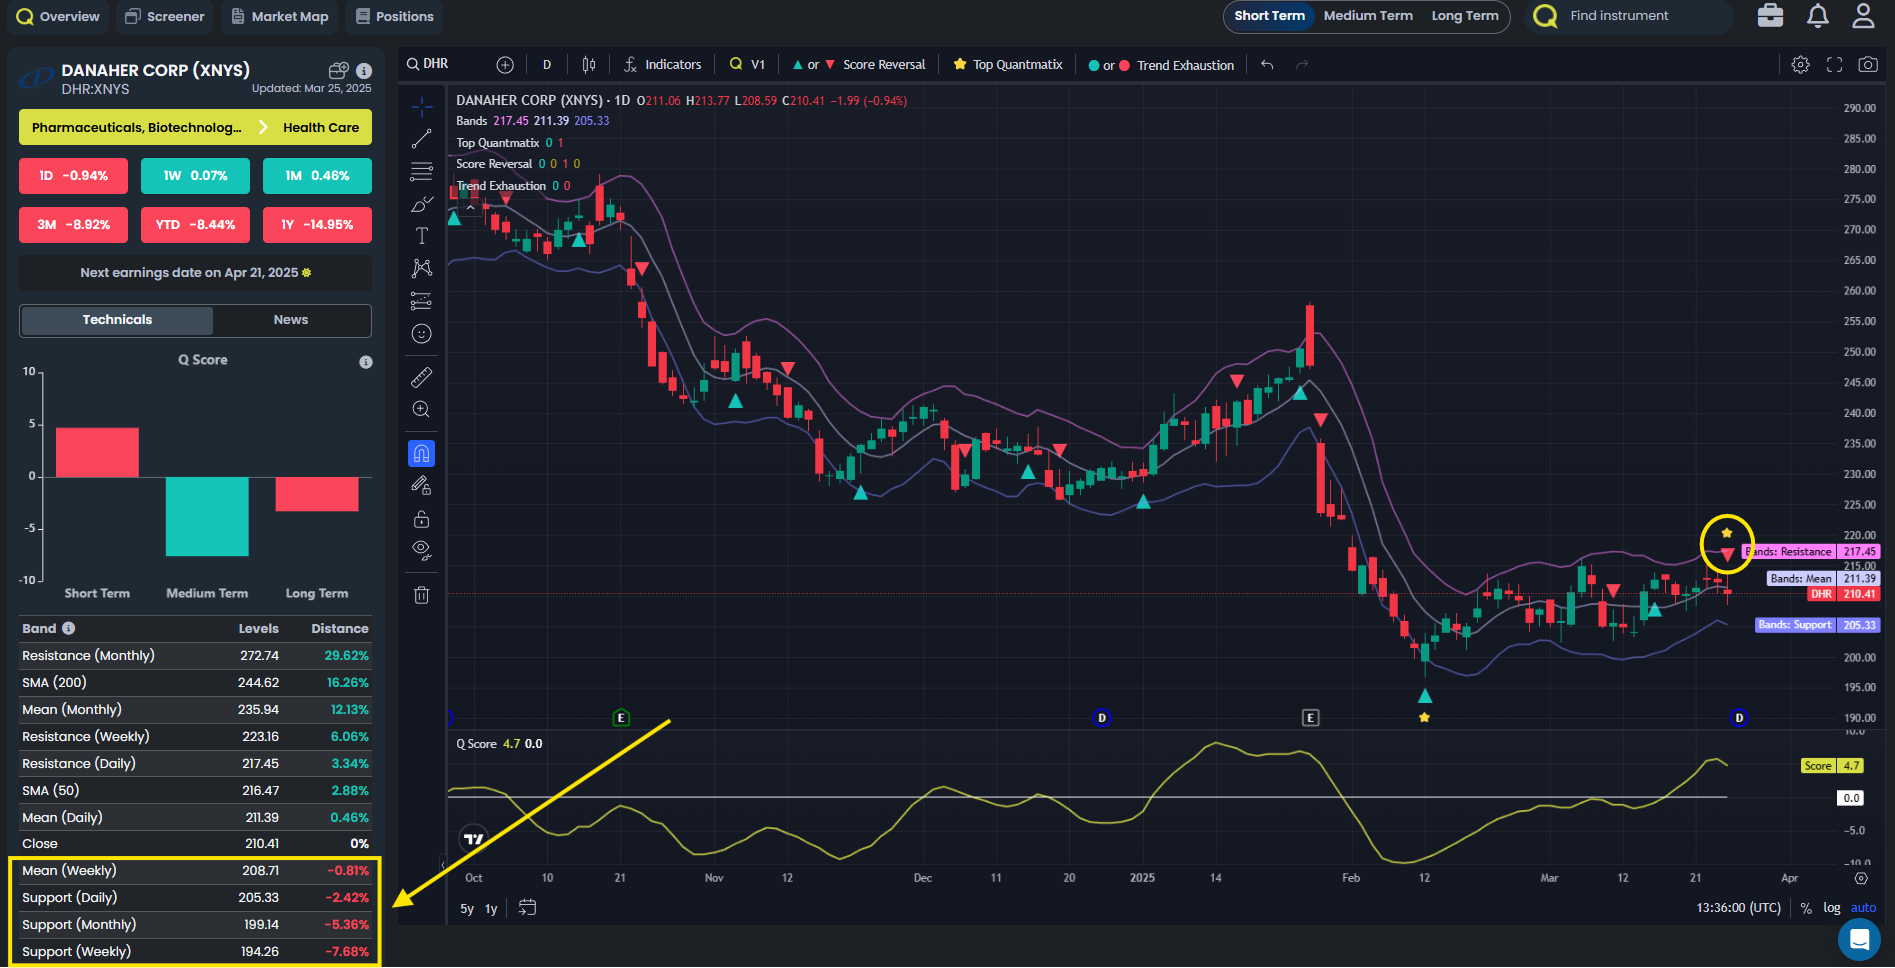Set chart range to 1y
Image resolution: width=1895 pixels, height=968 pixels.
491,908
